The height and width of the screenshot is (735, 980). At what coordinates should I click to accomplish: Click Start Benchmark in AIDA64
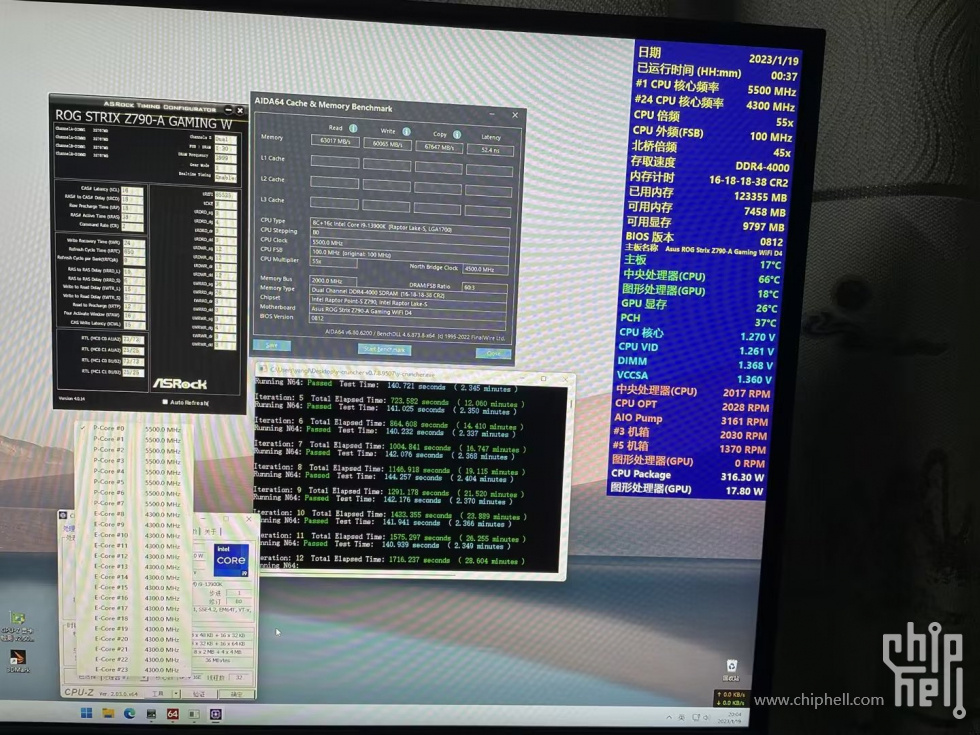(x=384, y=349)
